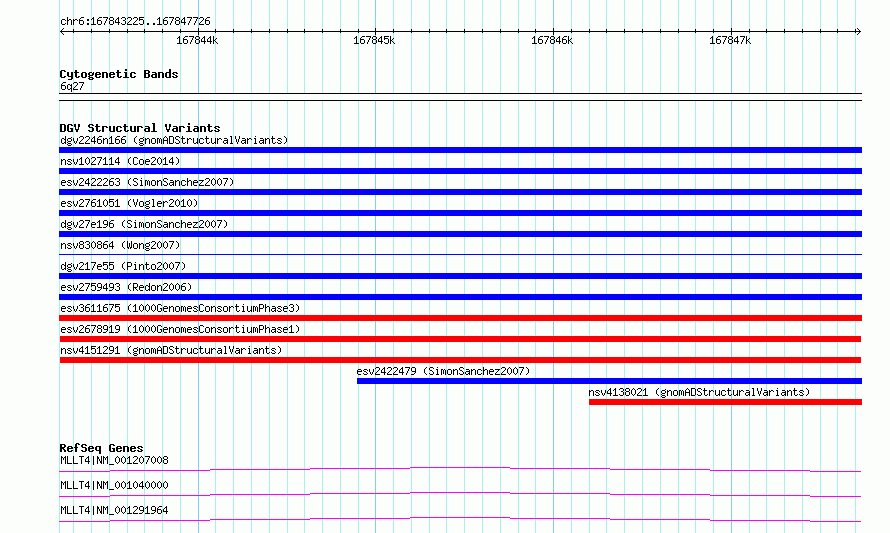Image resolution: width=890 pixels, height=533 pixels.
Task: Click magenta line of MLLT4|NM_001207008 transcript
Action: 460,469
